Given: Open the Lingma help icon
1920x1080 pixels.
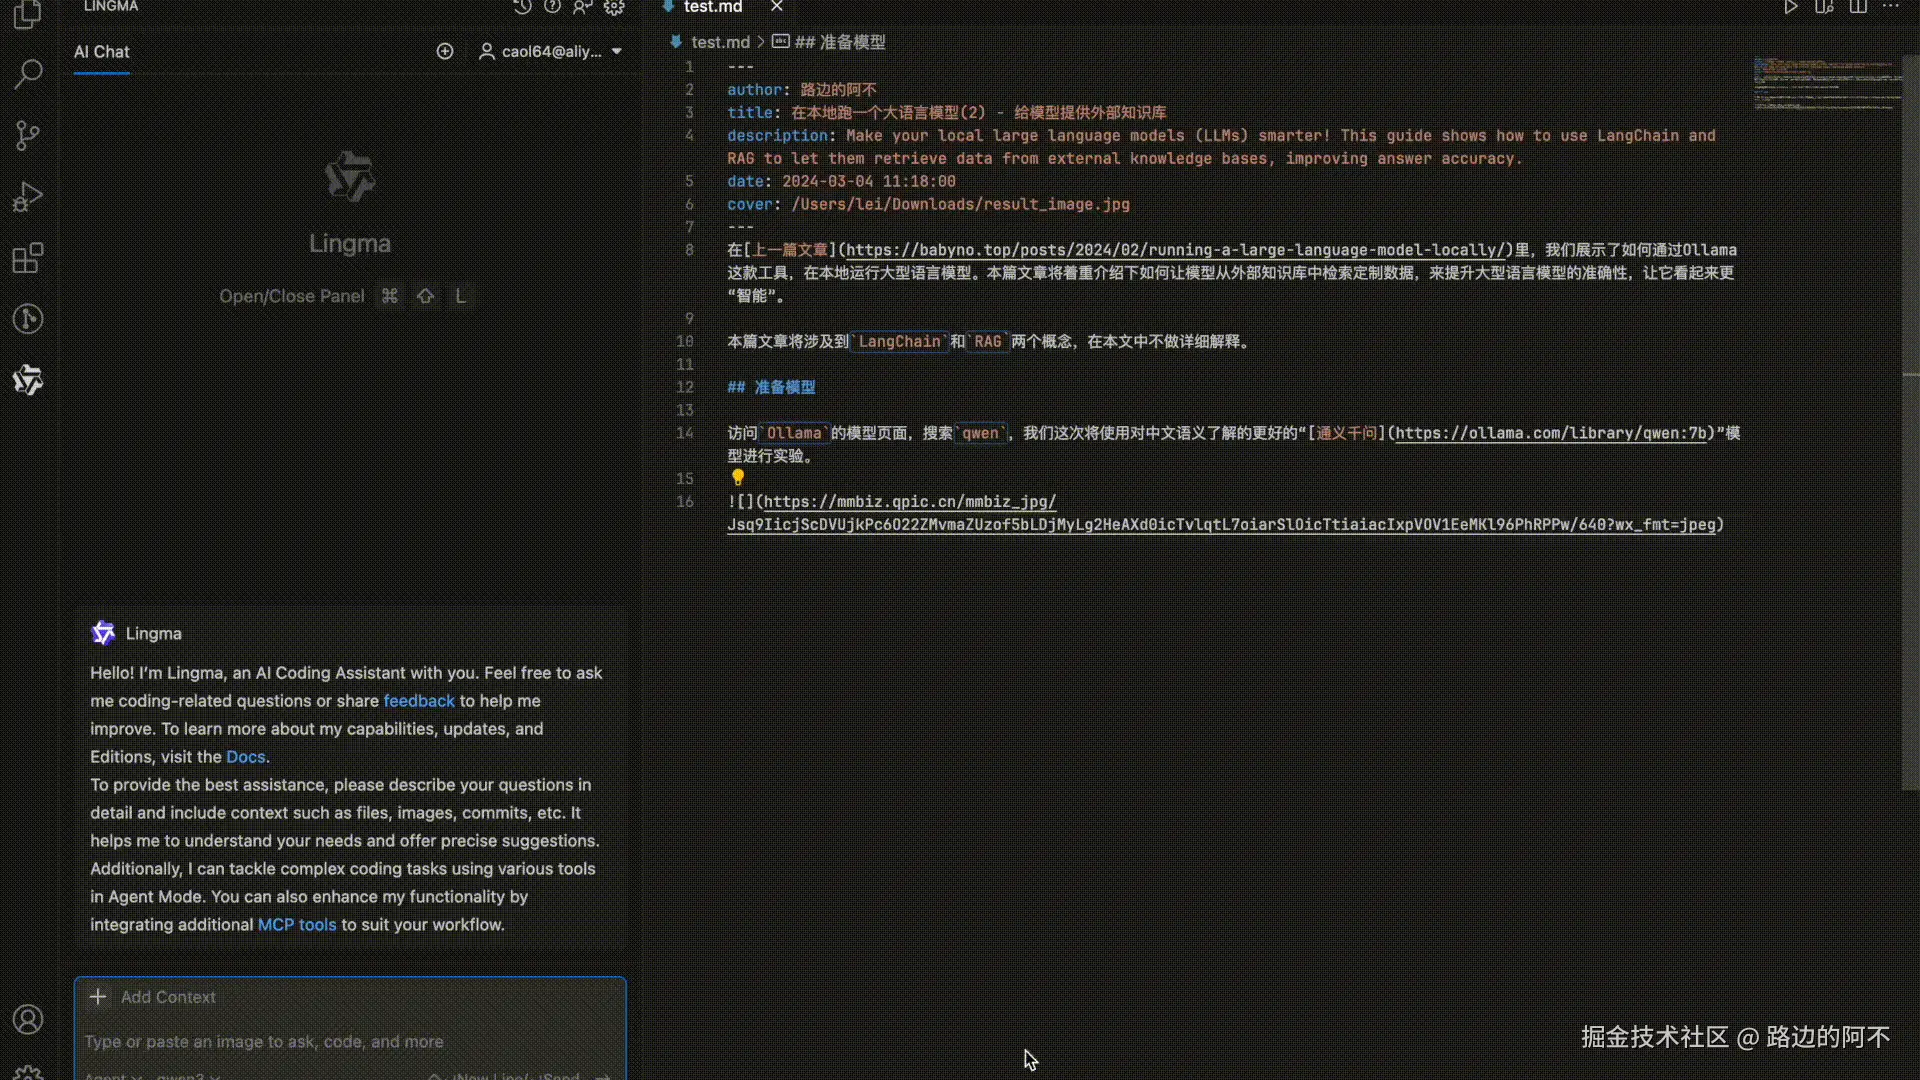Looking at the screenshot, I should (552, 7).
